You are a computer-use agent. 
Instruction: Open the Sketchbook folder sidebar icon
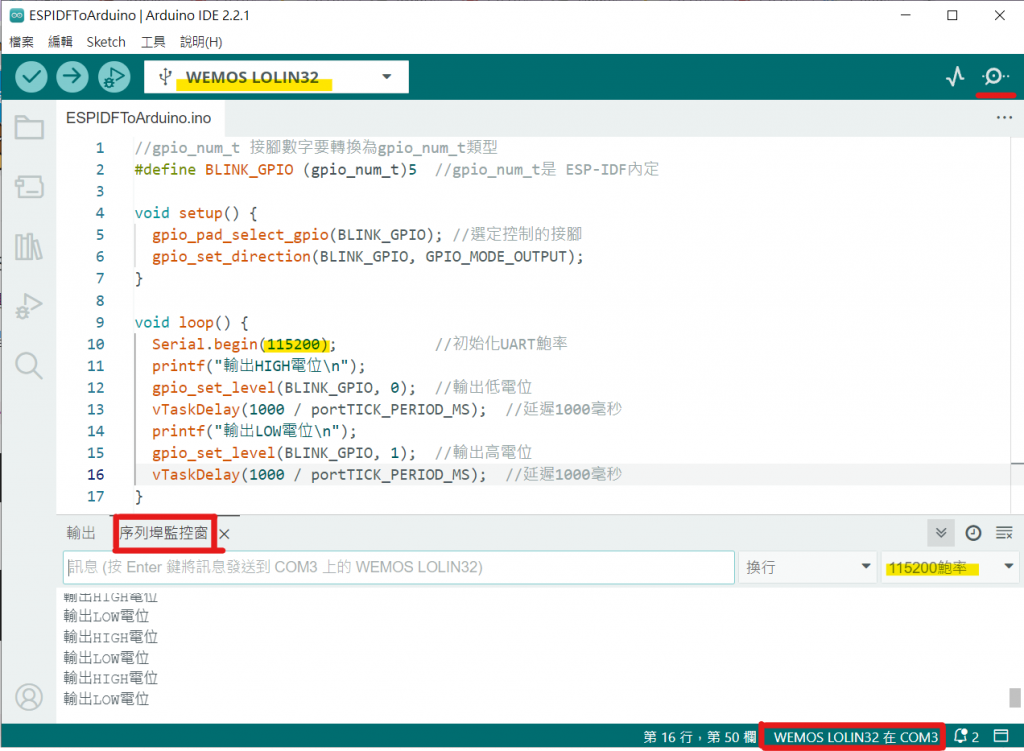(x=29, y=127)
